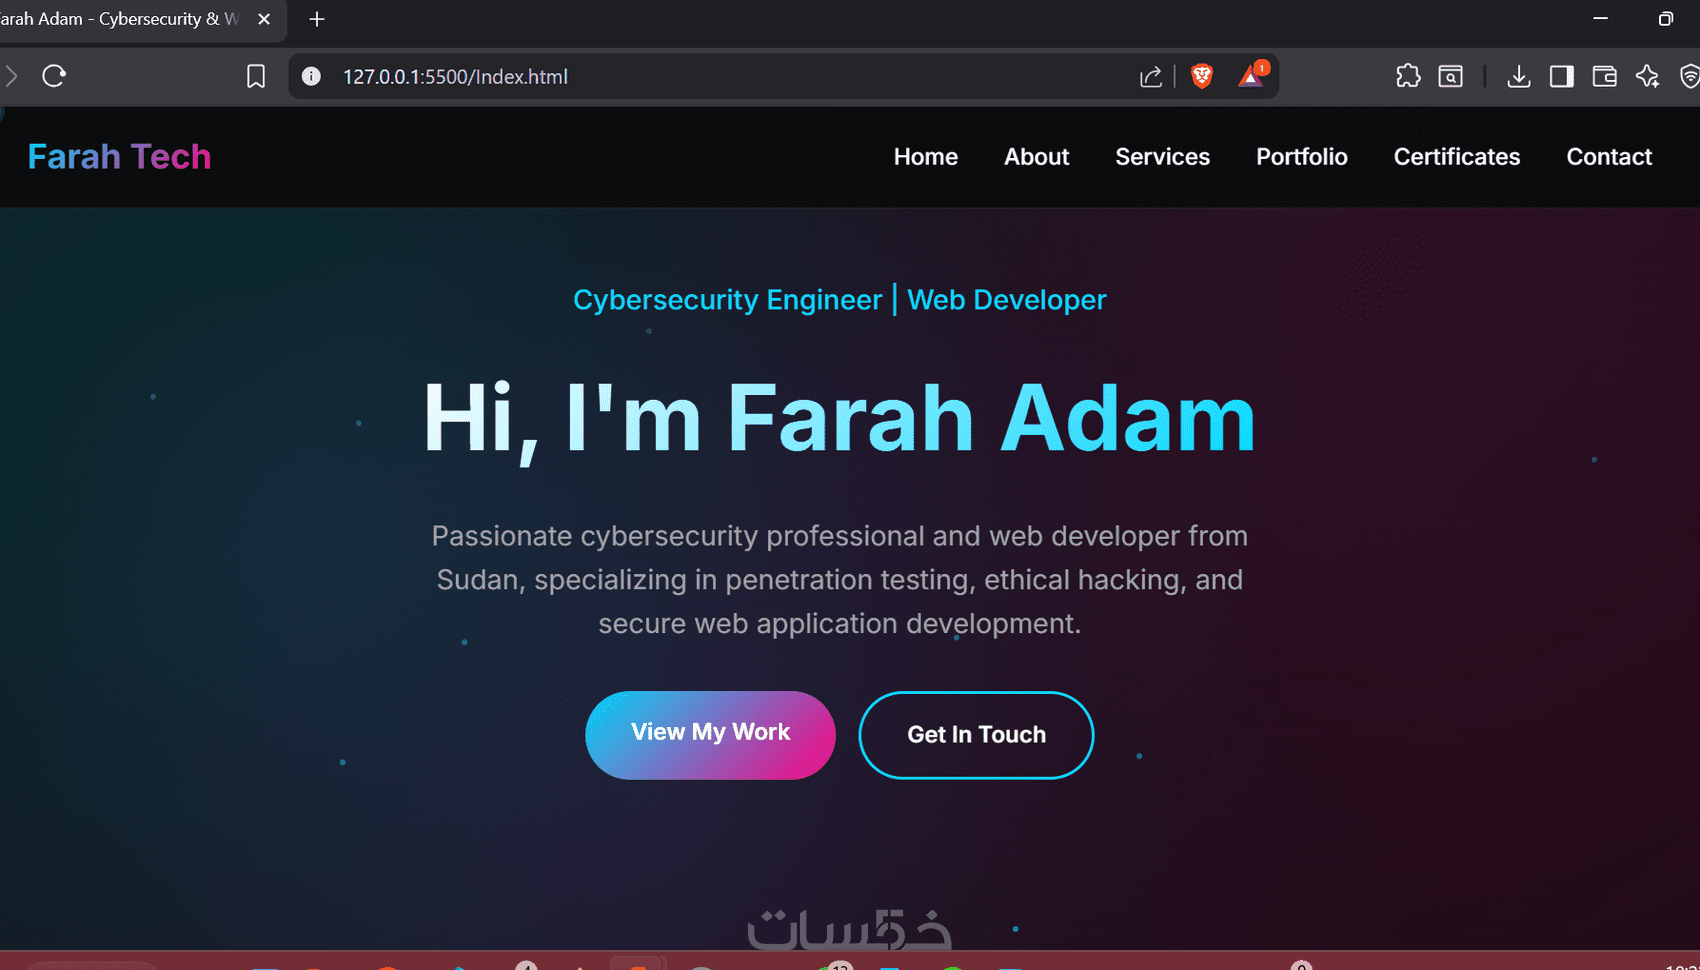Click the share page icon

tap(1151, 76)
